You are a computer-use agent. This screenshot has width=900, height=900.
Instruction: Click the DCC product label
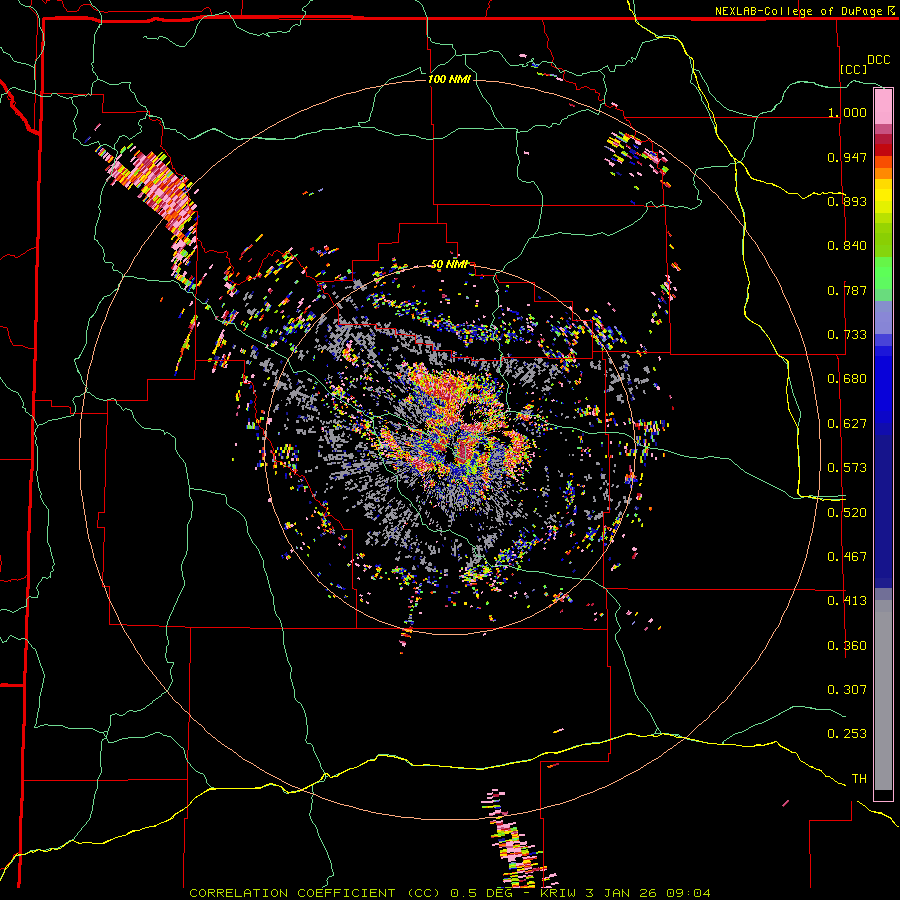(879, 60)
